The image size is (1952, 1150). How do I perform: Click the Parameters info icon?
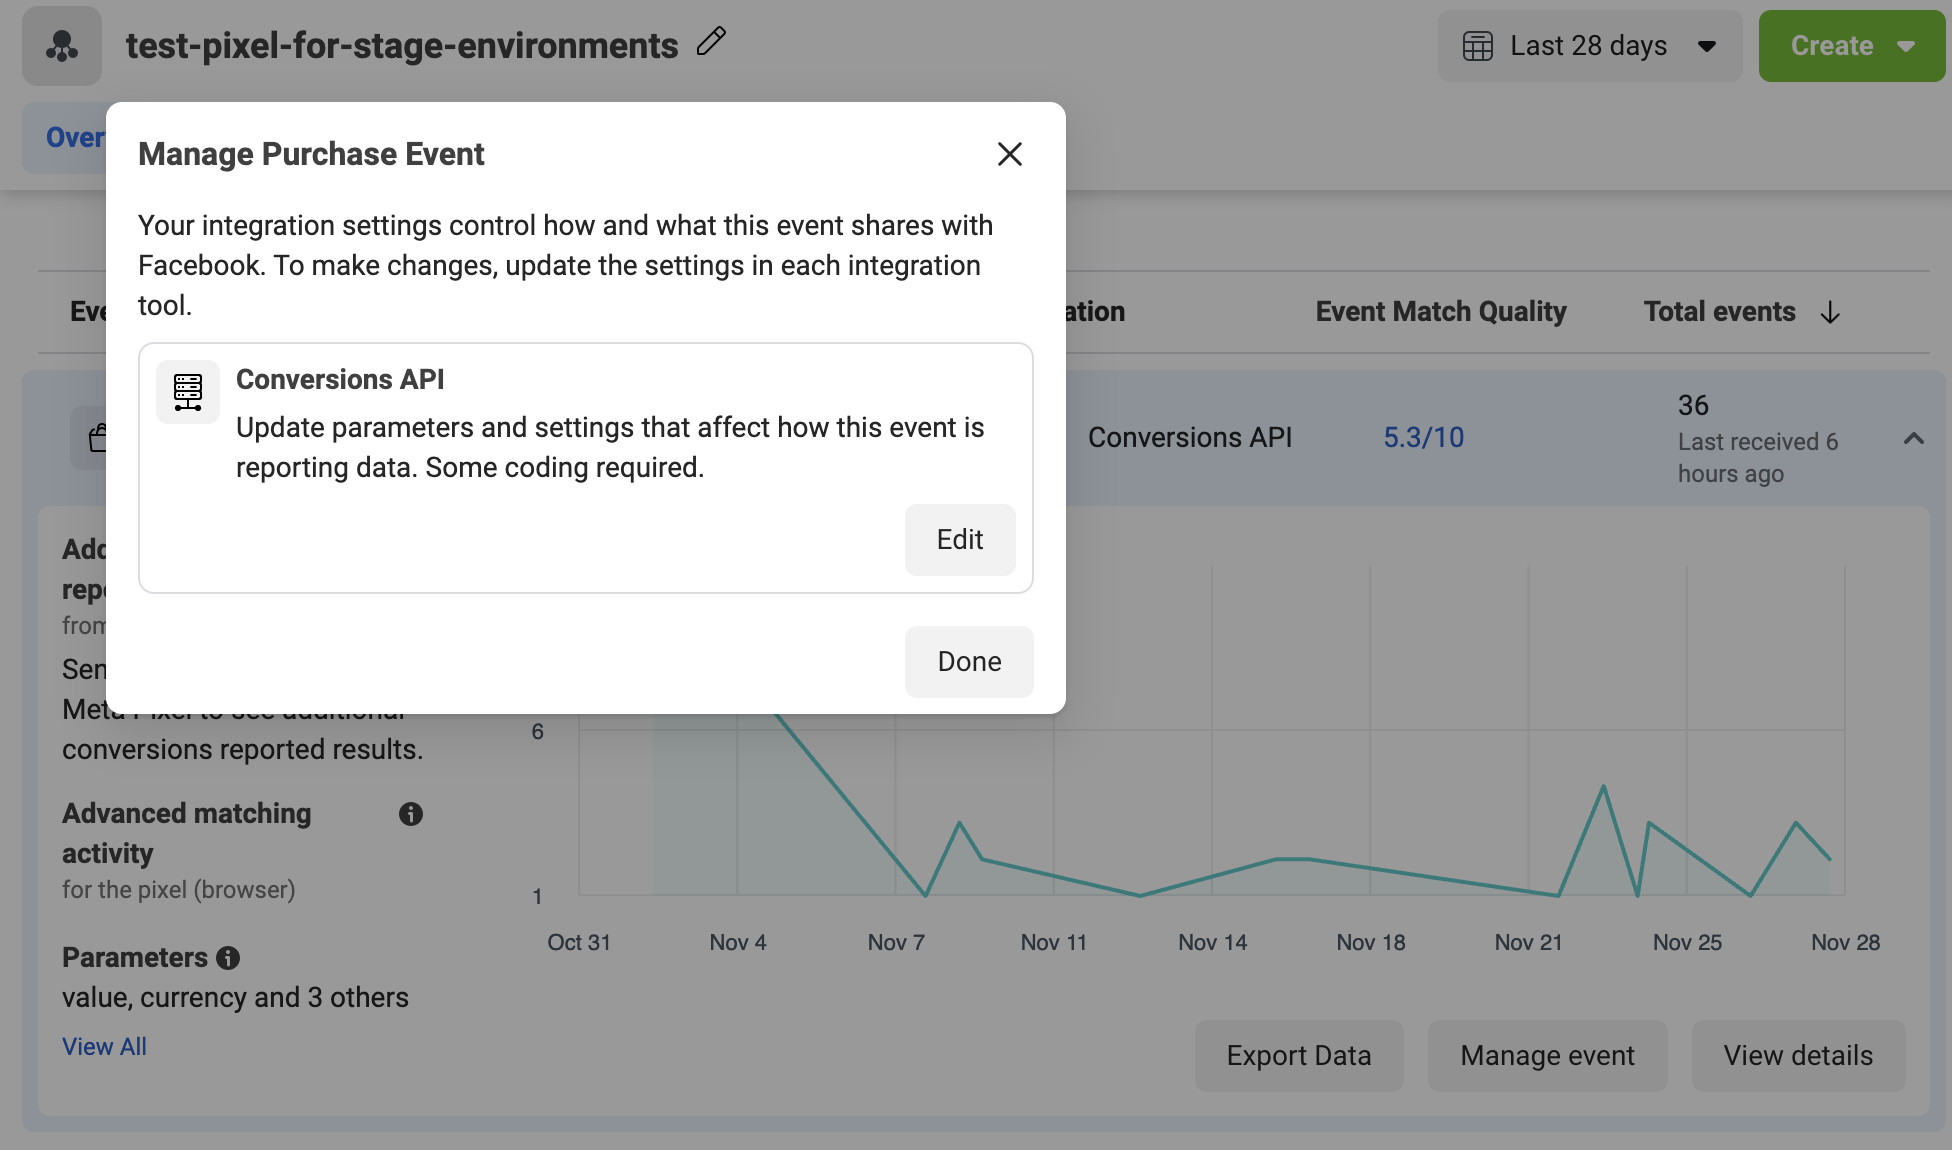228,958
